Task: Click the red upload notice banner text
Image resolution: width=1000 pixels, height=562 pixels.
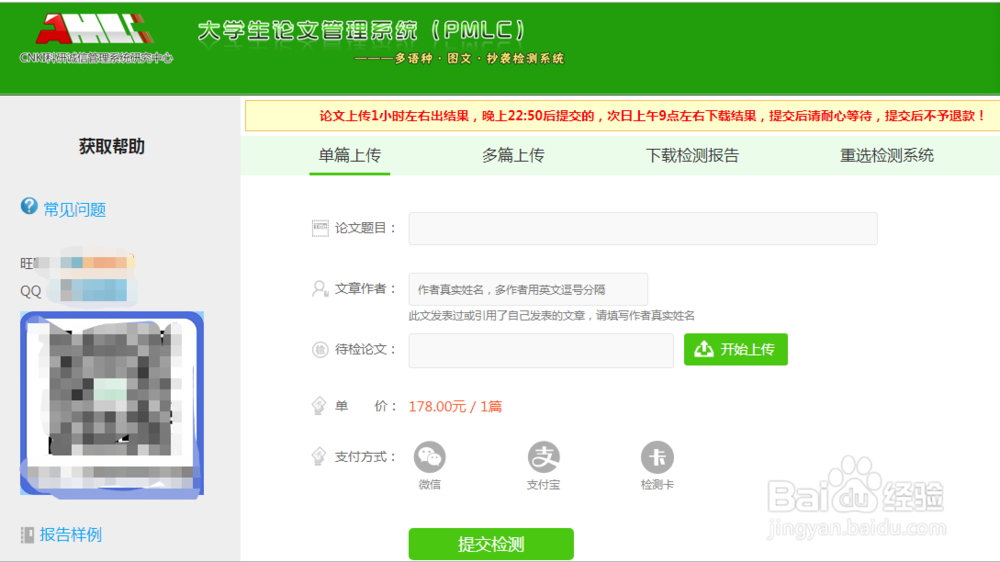Action: coord(652,115)
